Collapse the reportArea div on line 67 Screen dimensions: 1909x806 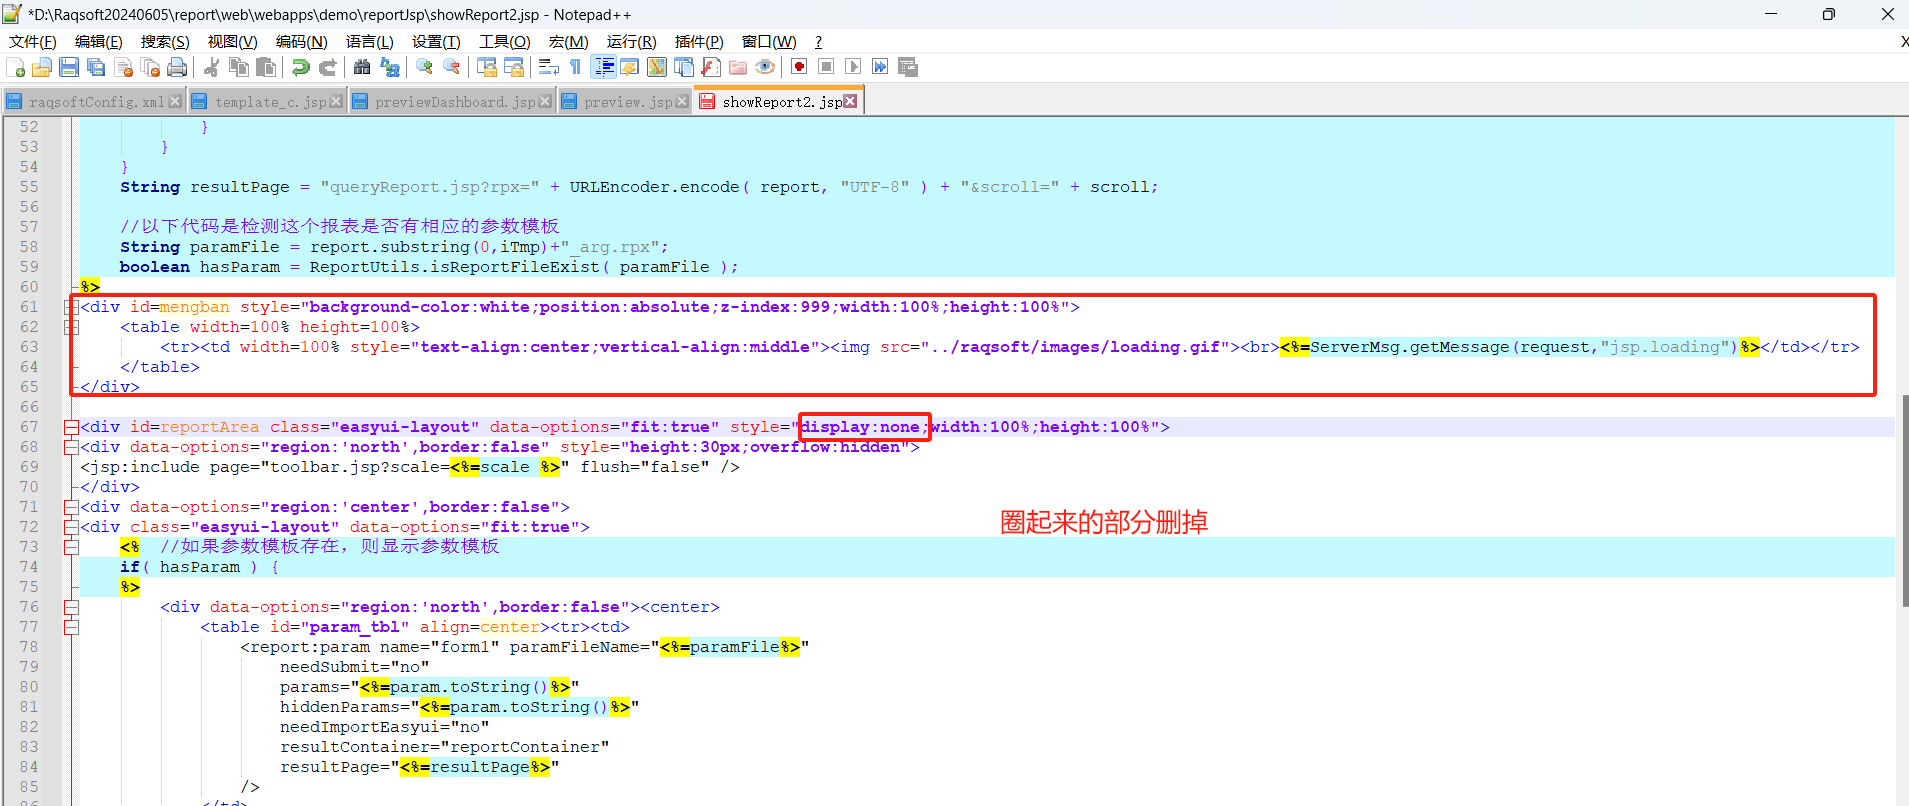71,427
